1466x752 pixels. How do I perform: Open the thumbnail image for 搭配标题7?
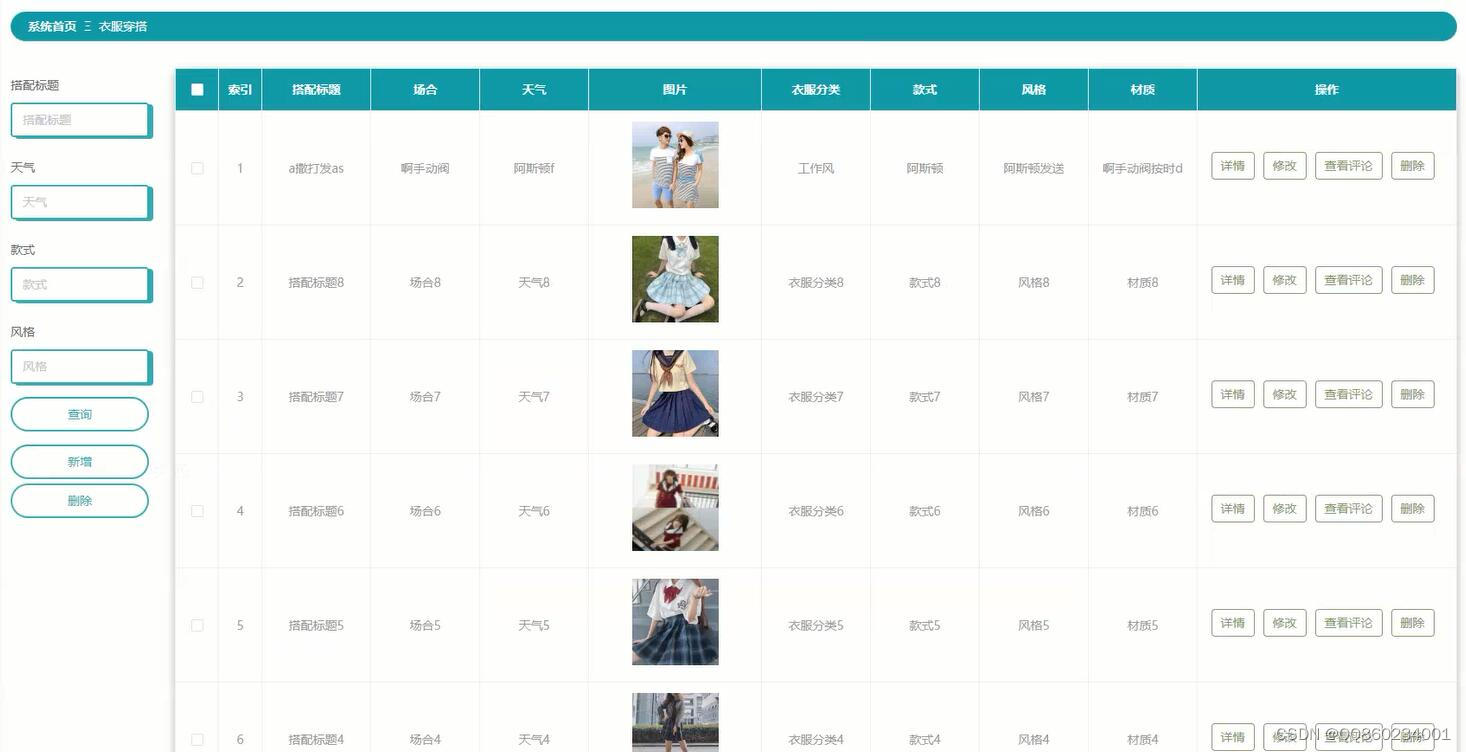tap(675, 393)
